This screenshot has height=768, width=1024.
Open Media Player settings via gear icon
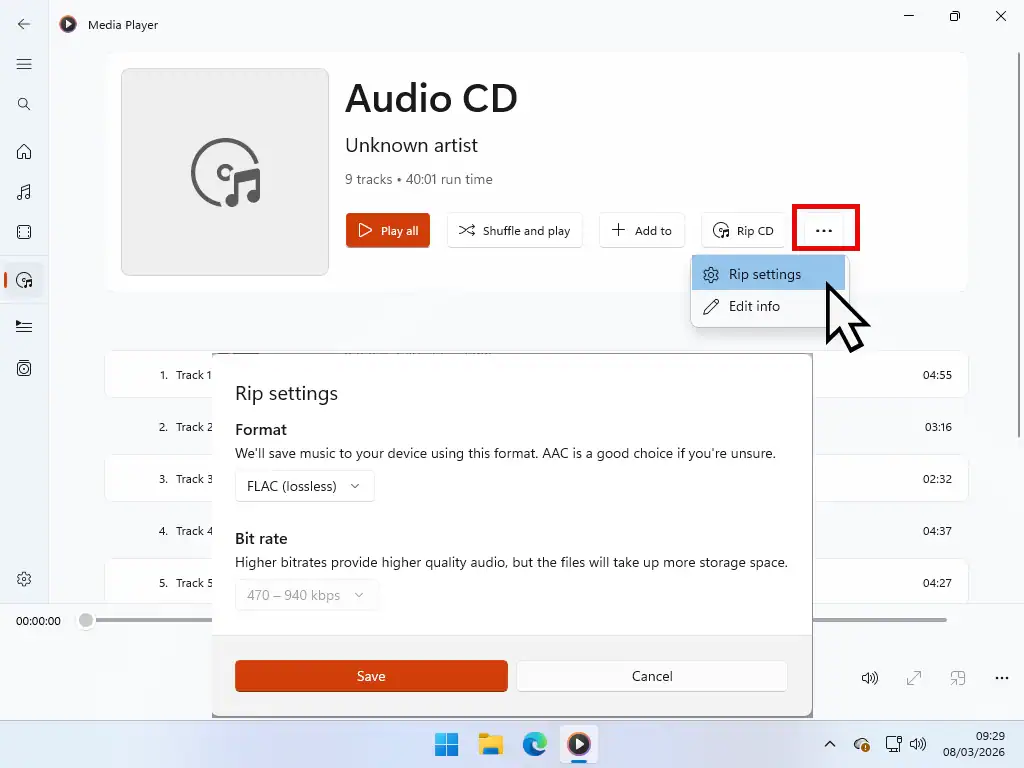coord(25,579)
